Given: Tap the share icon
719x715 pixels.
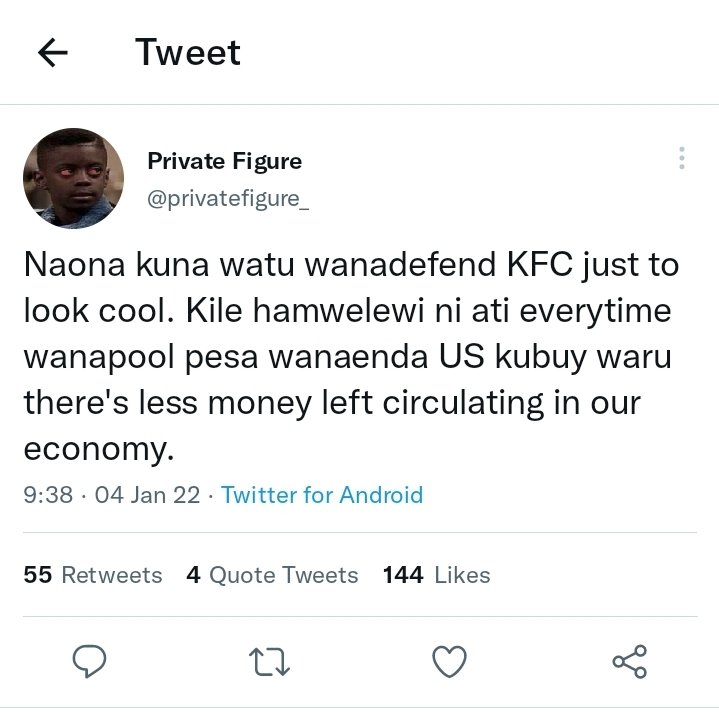Looking at the screenshot, I should (x=630, y=661).
